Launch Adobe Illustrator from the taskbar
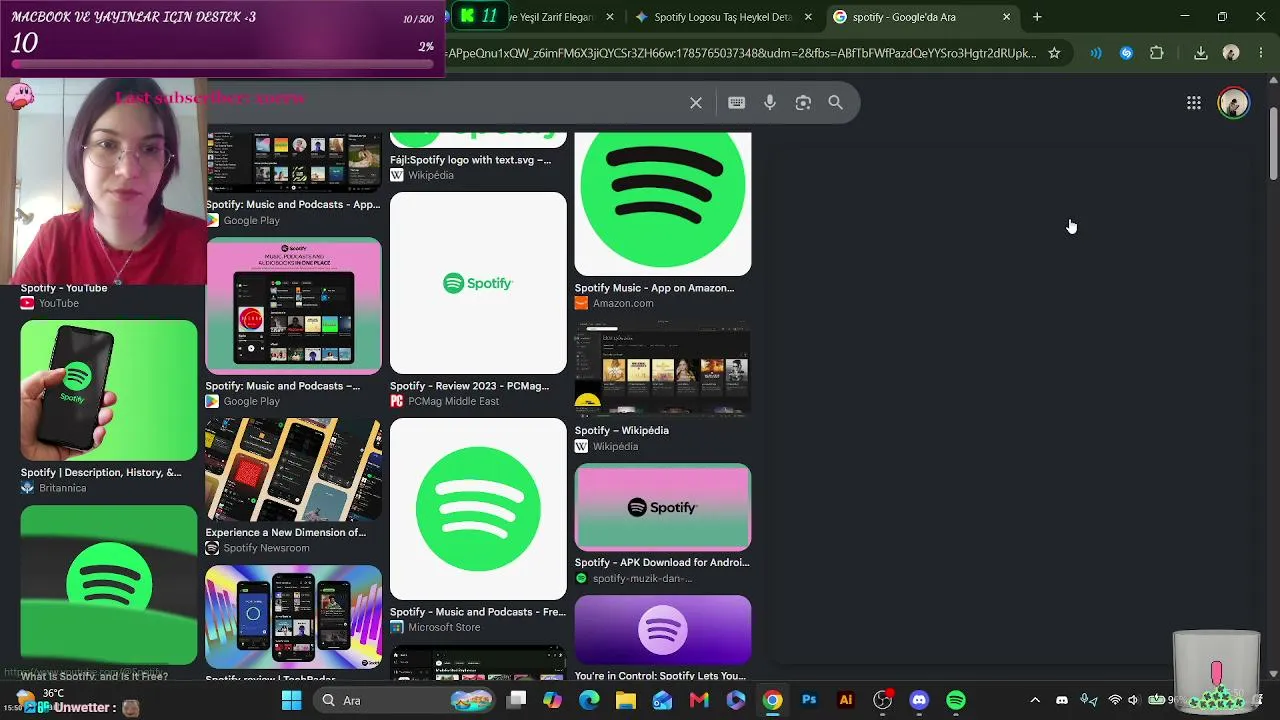This screenshot has width=1280, height=720. coord(846,700)
